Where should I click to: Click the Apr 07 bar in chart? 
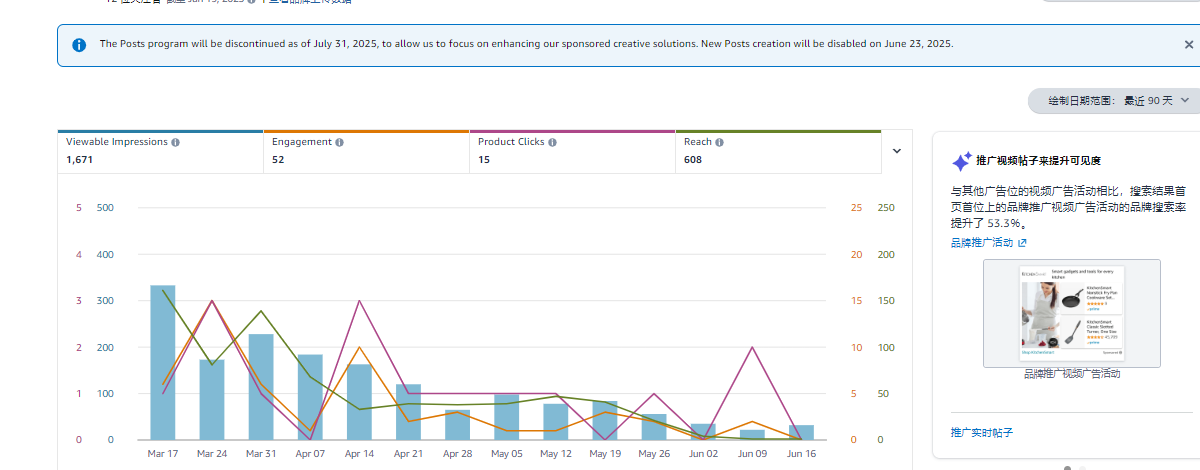pos(310,397)
